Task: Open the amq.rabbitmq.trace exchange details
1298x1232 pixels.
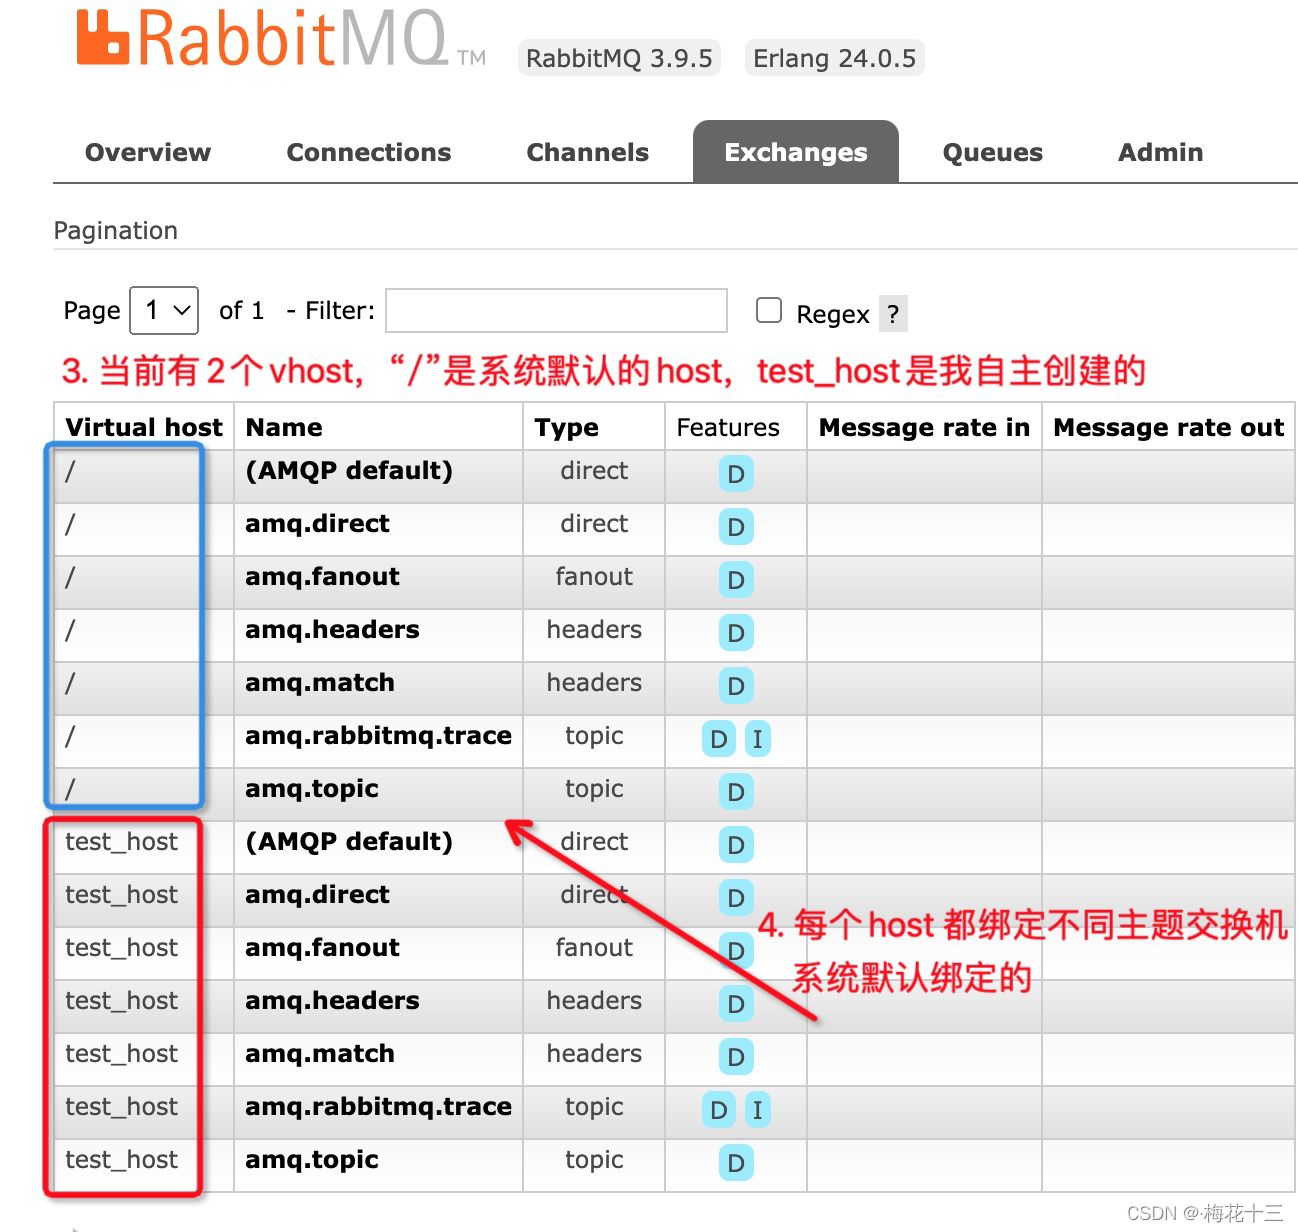Action: (x=377, y=735)
